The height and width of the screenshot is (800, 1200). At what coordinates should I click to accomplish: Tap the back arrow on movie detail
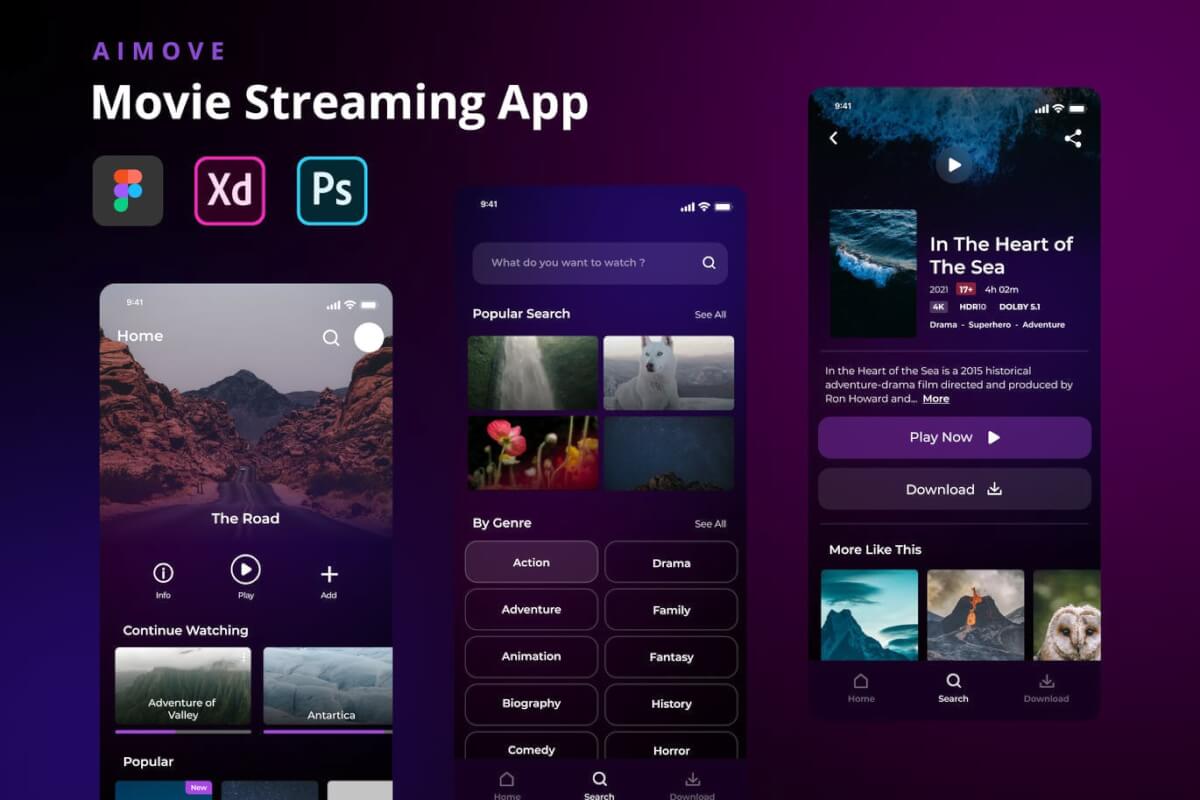(834, 139)
